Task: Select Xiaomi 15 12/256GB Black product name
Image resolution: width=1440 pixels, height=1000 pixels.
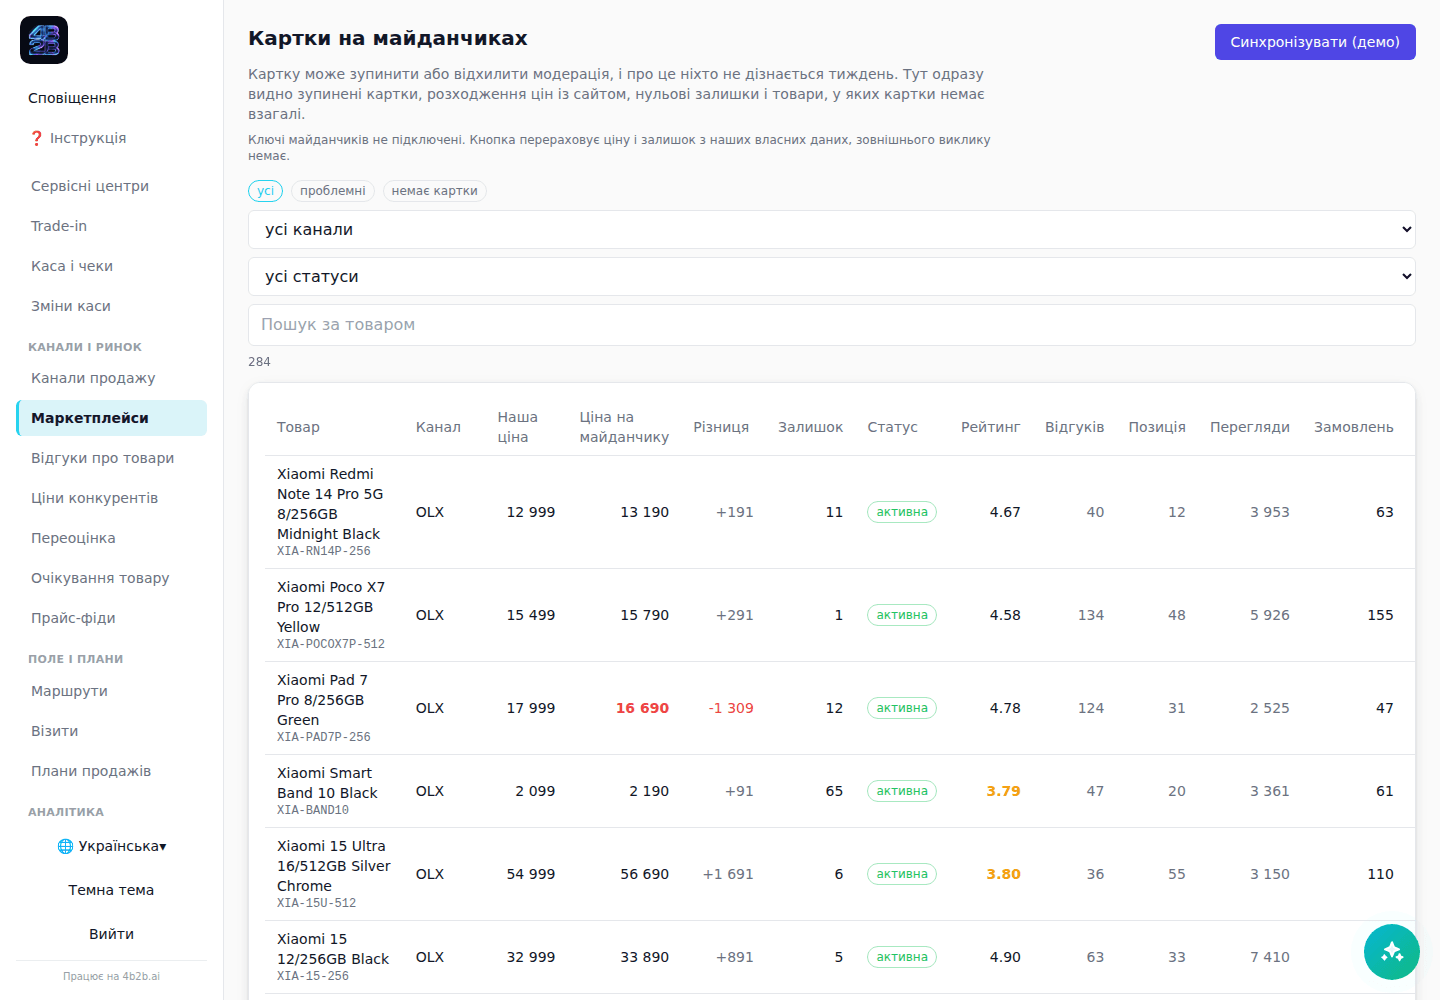Action: click(x=333, y=949)
